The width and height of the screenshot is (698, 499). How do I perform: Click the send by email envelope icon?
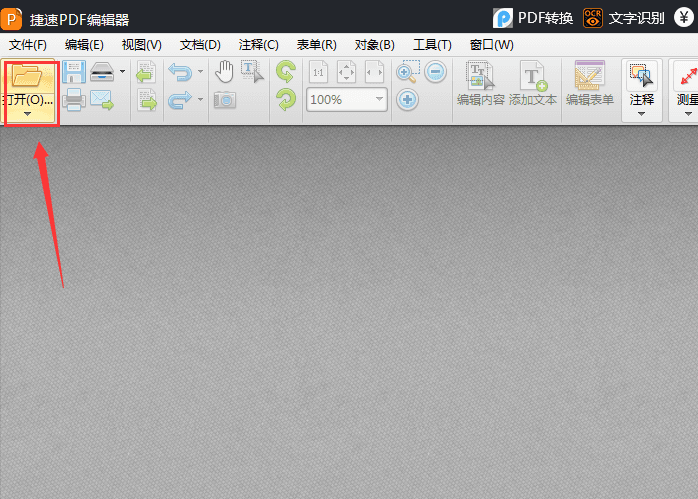[x=102, y=99]
